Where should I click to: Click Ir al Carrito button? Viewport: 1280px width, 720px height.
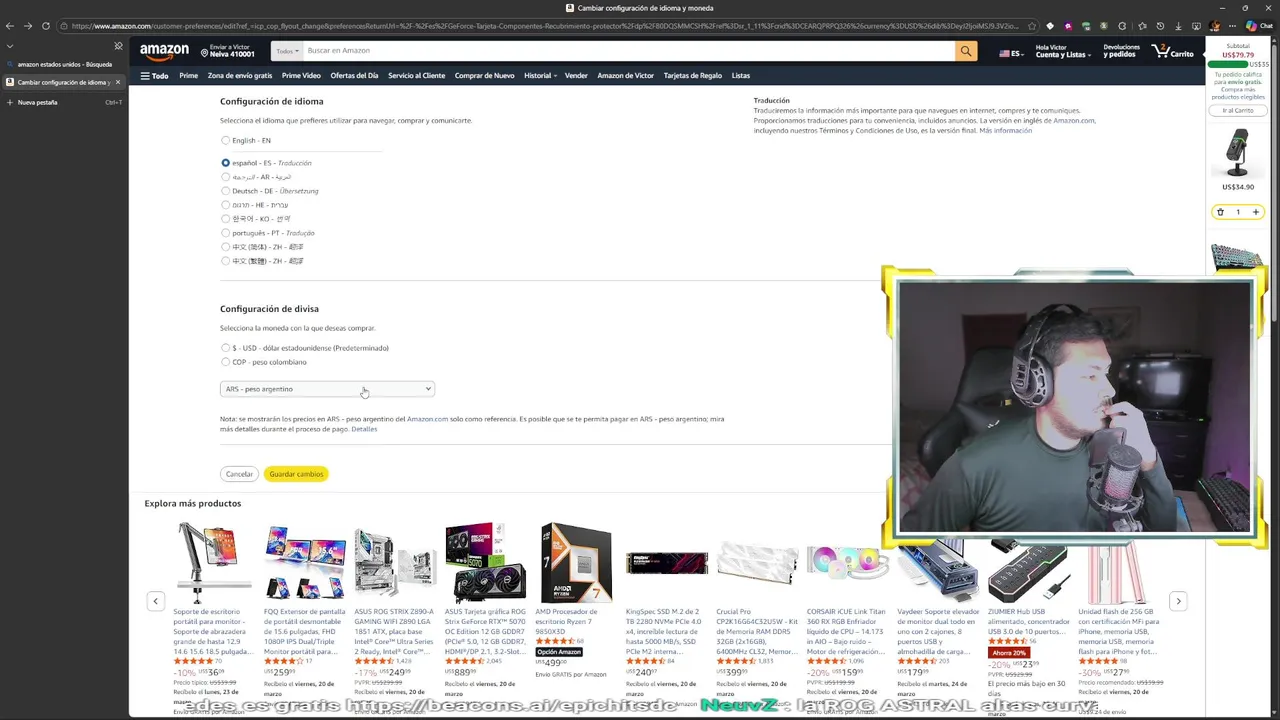click(x=1238, y=110)
